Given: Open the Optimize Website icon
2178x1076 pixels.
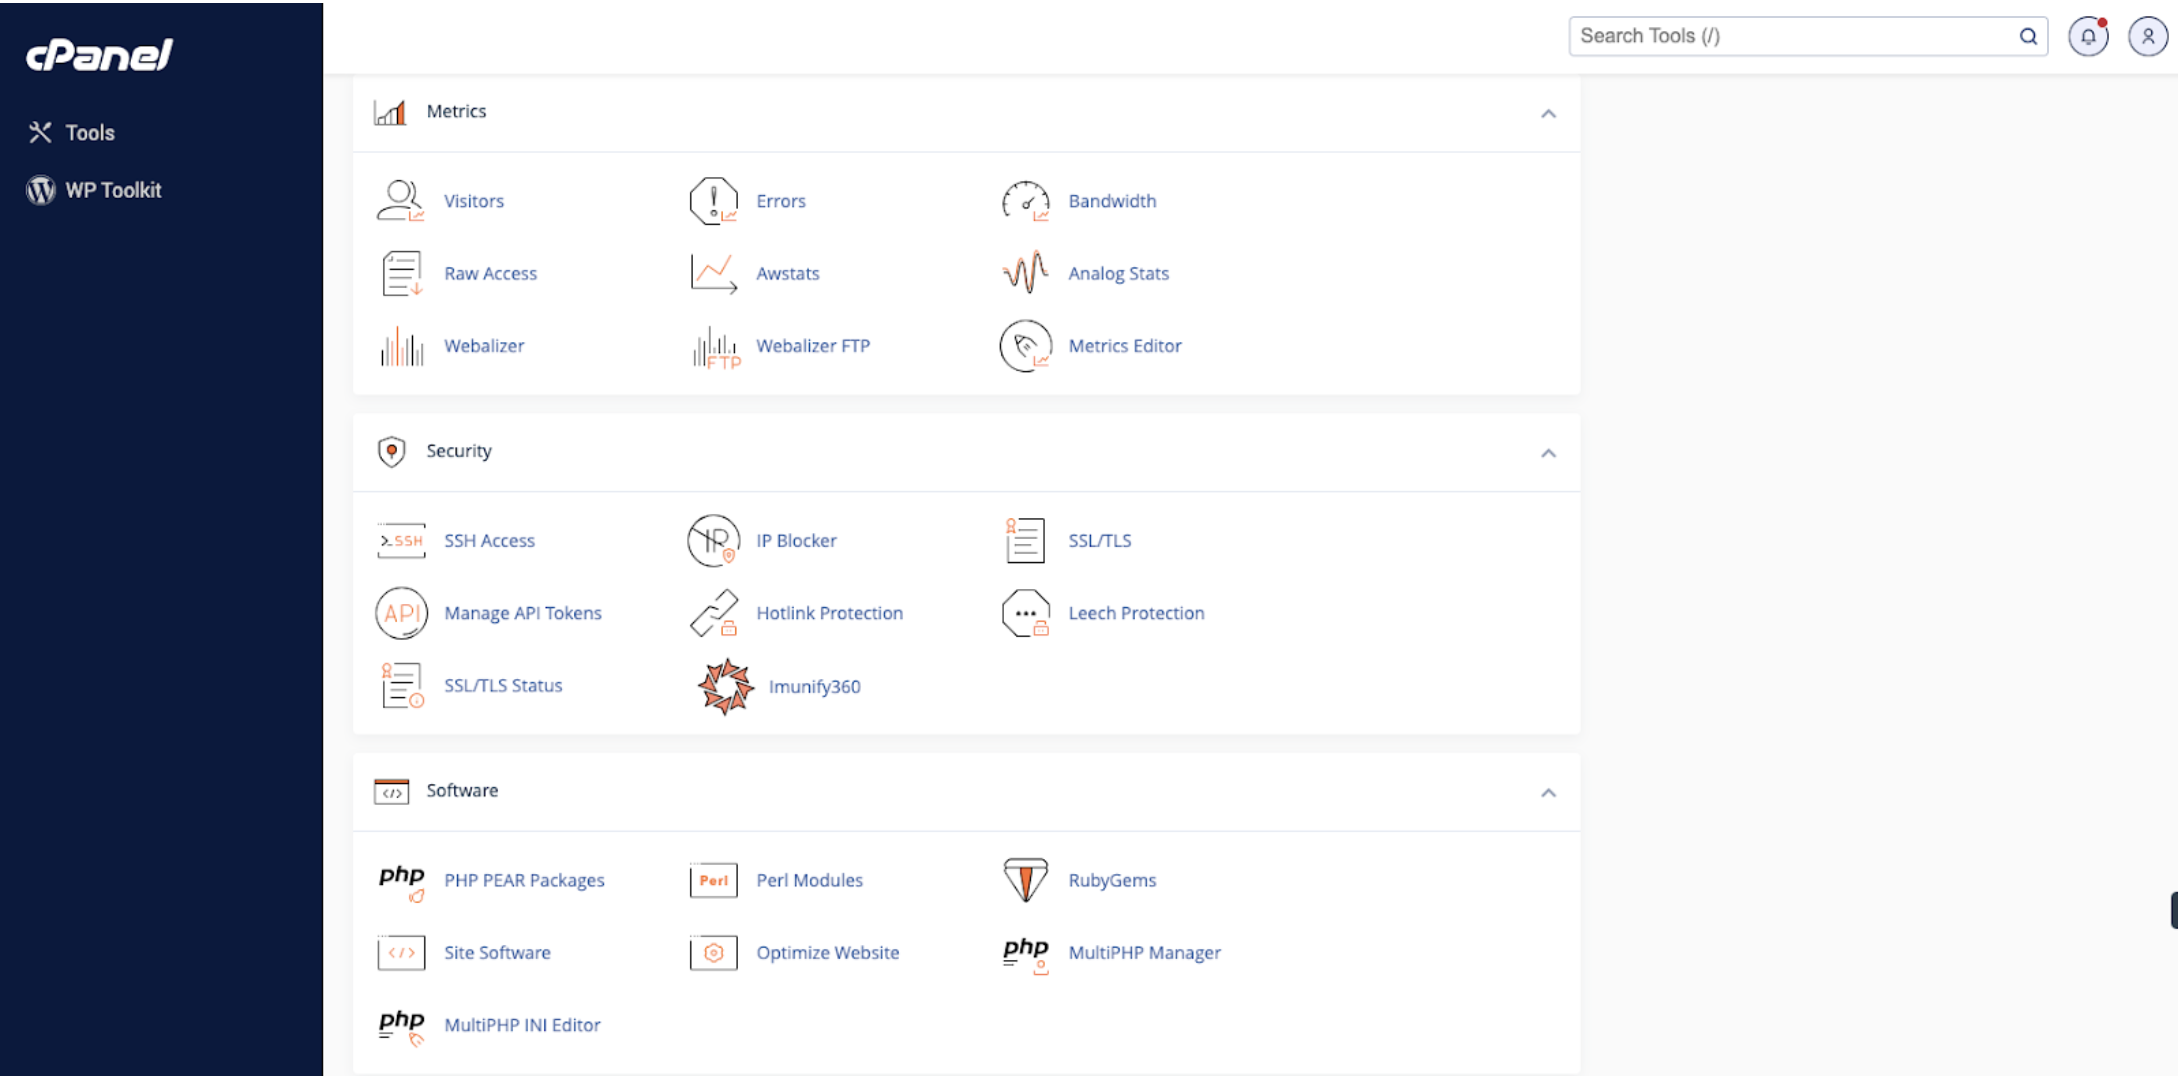Looking at the screenshot, I should pyautogui.click(x=713, y=953).
